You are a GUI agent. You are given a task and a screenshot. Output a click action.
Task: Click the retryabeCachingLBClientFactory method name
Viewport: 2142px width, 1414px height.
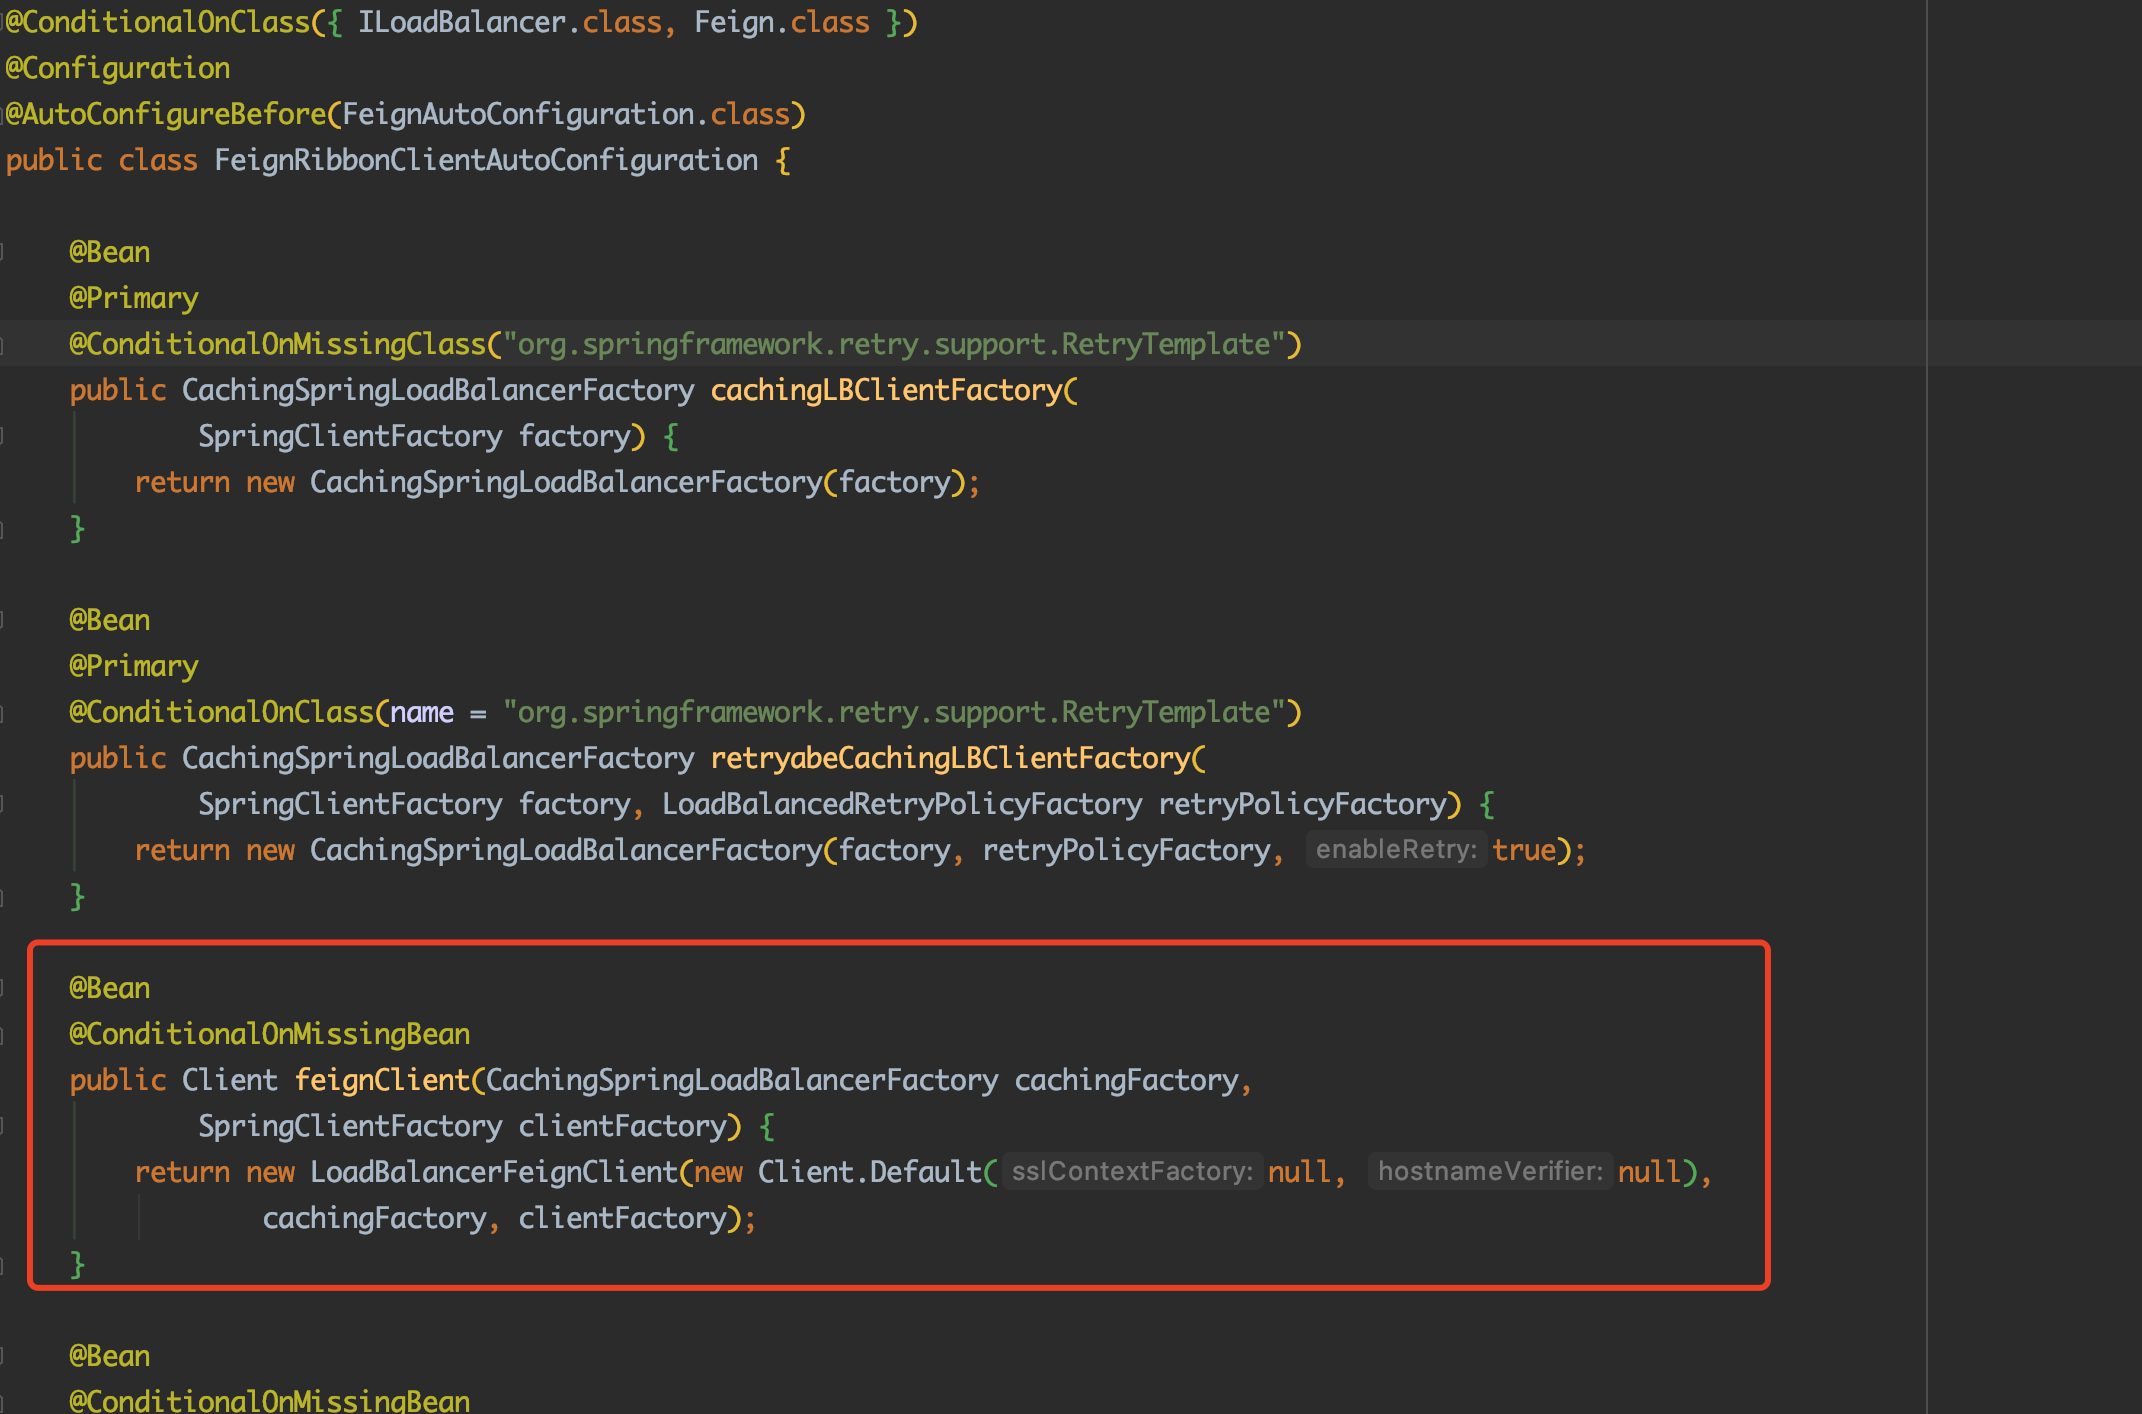coord(951,758)
